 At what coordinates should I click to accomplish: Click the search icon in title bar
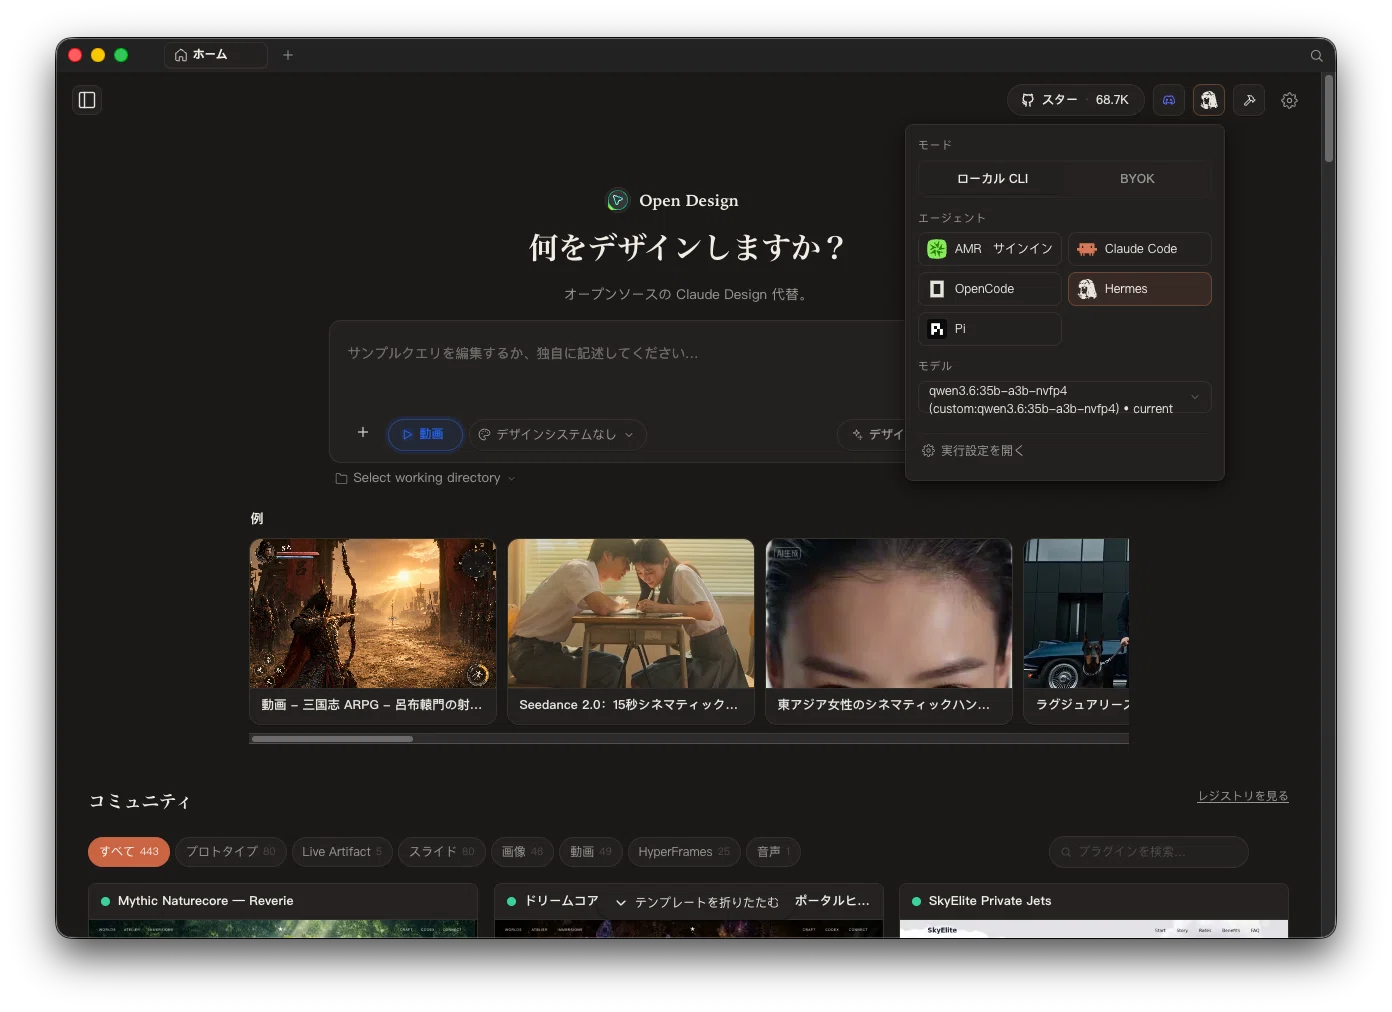coord(1317,55)
